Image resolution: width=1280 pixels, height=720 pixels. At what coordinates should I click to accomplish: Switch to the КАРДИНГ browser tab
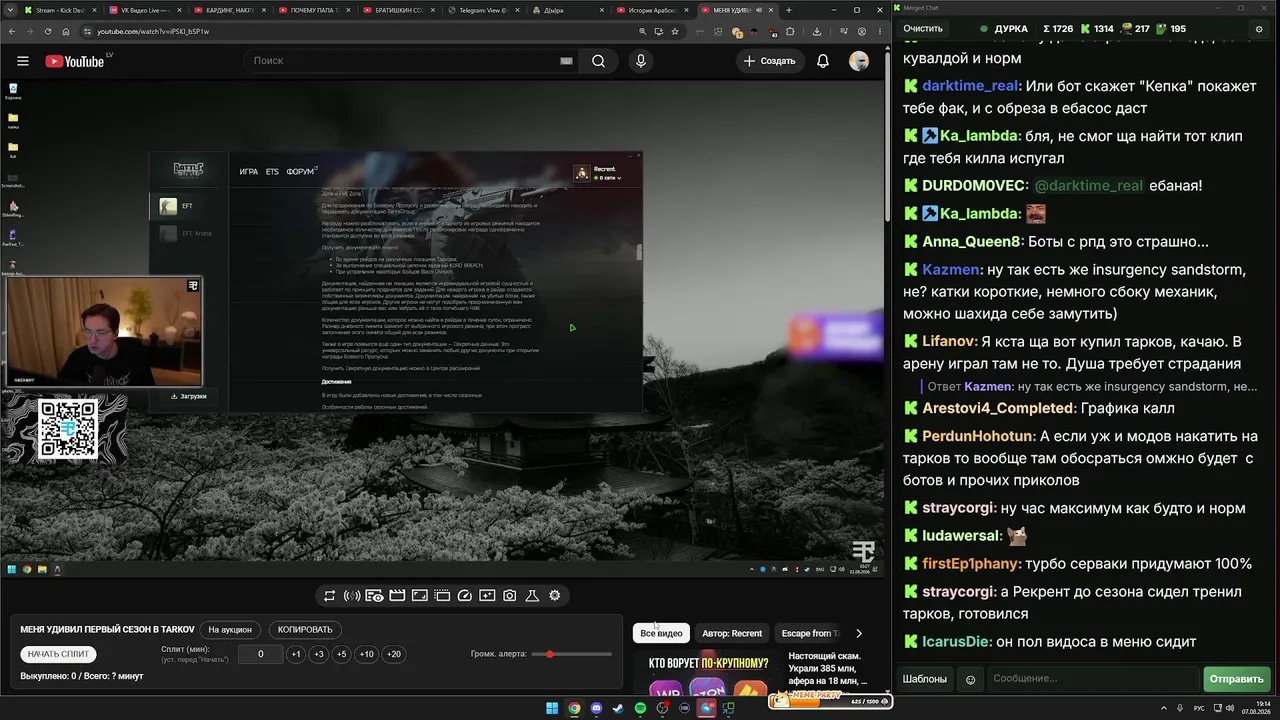coord(230,10)
